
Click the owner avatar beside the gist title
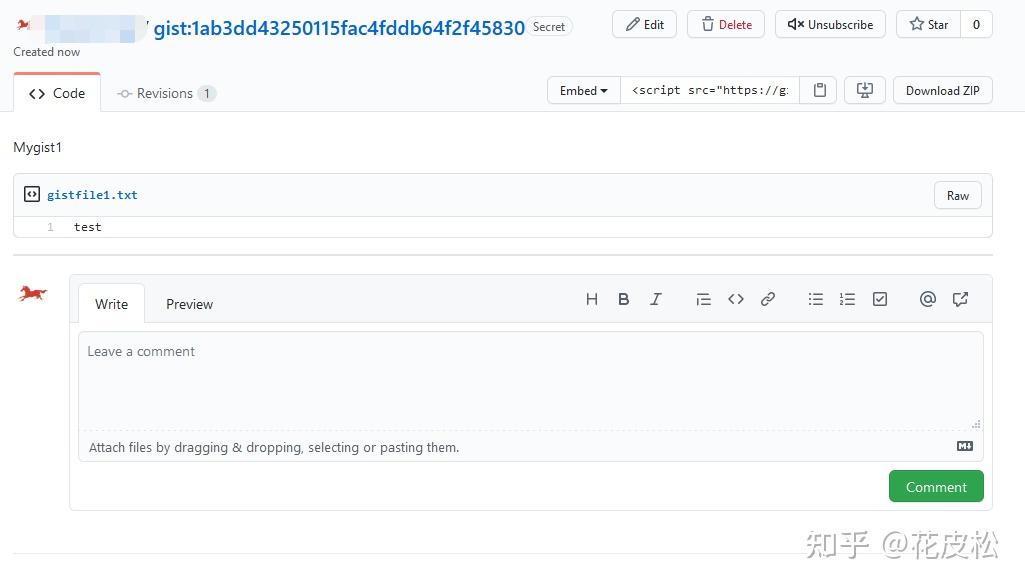click(x=24, y=25)
